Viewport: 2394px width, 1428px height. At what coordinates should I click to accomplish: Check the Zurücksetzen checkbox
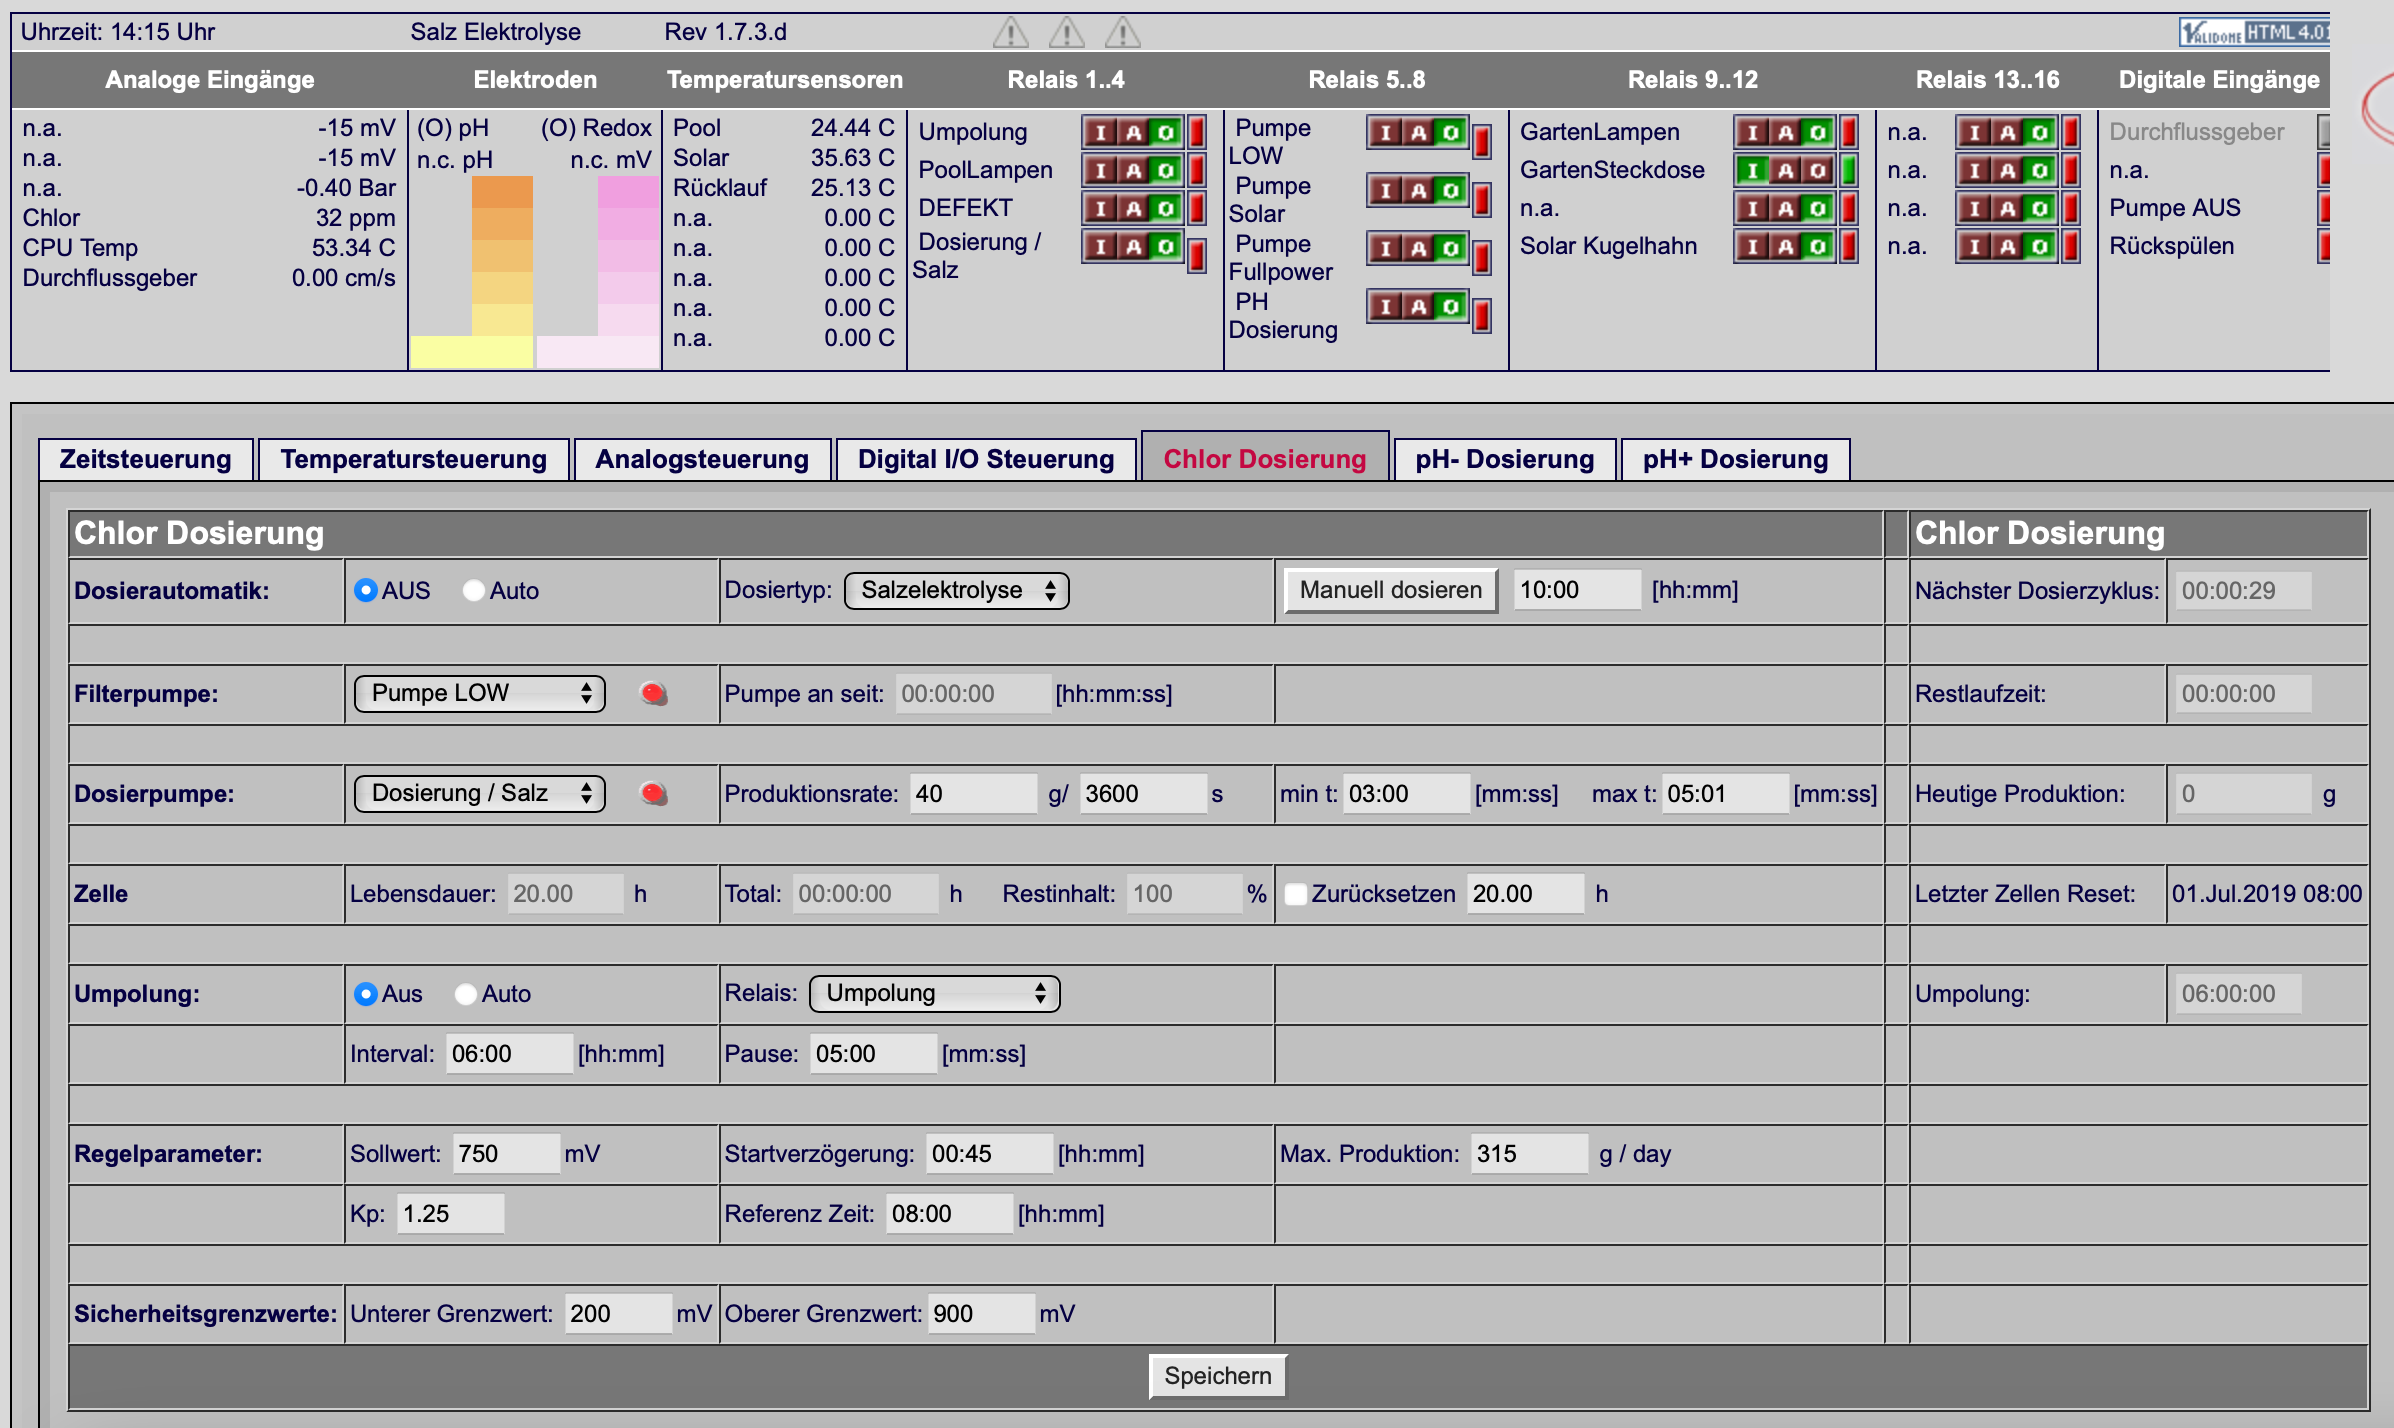[x=1295, y=894]
